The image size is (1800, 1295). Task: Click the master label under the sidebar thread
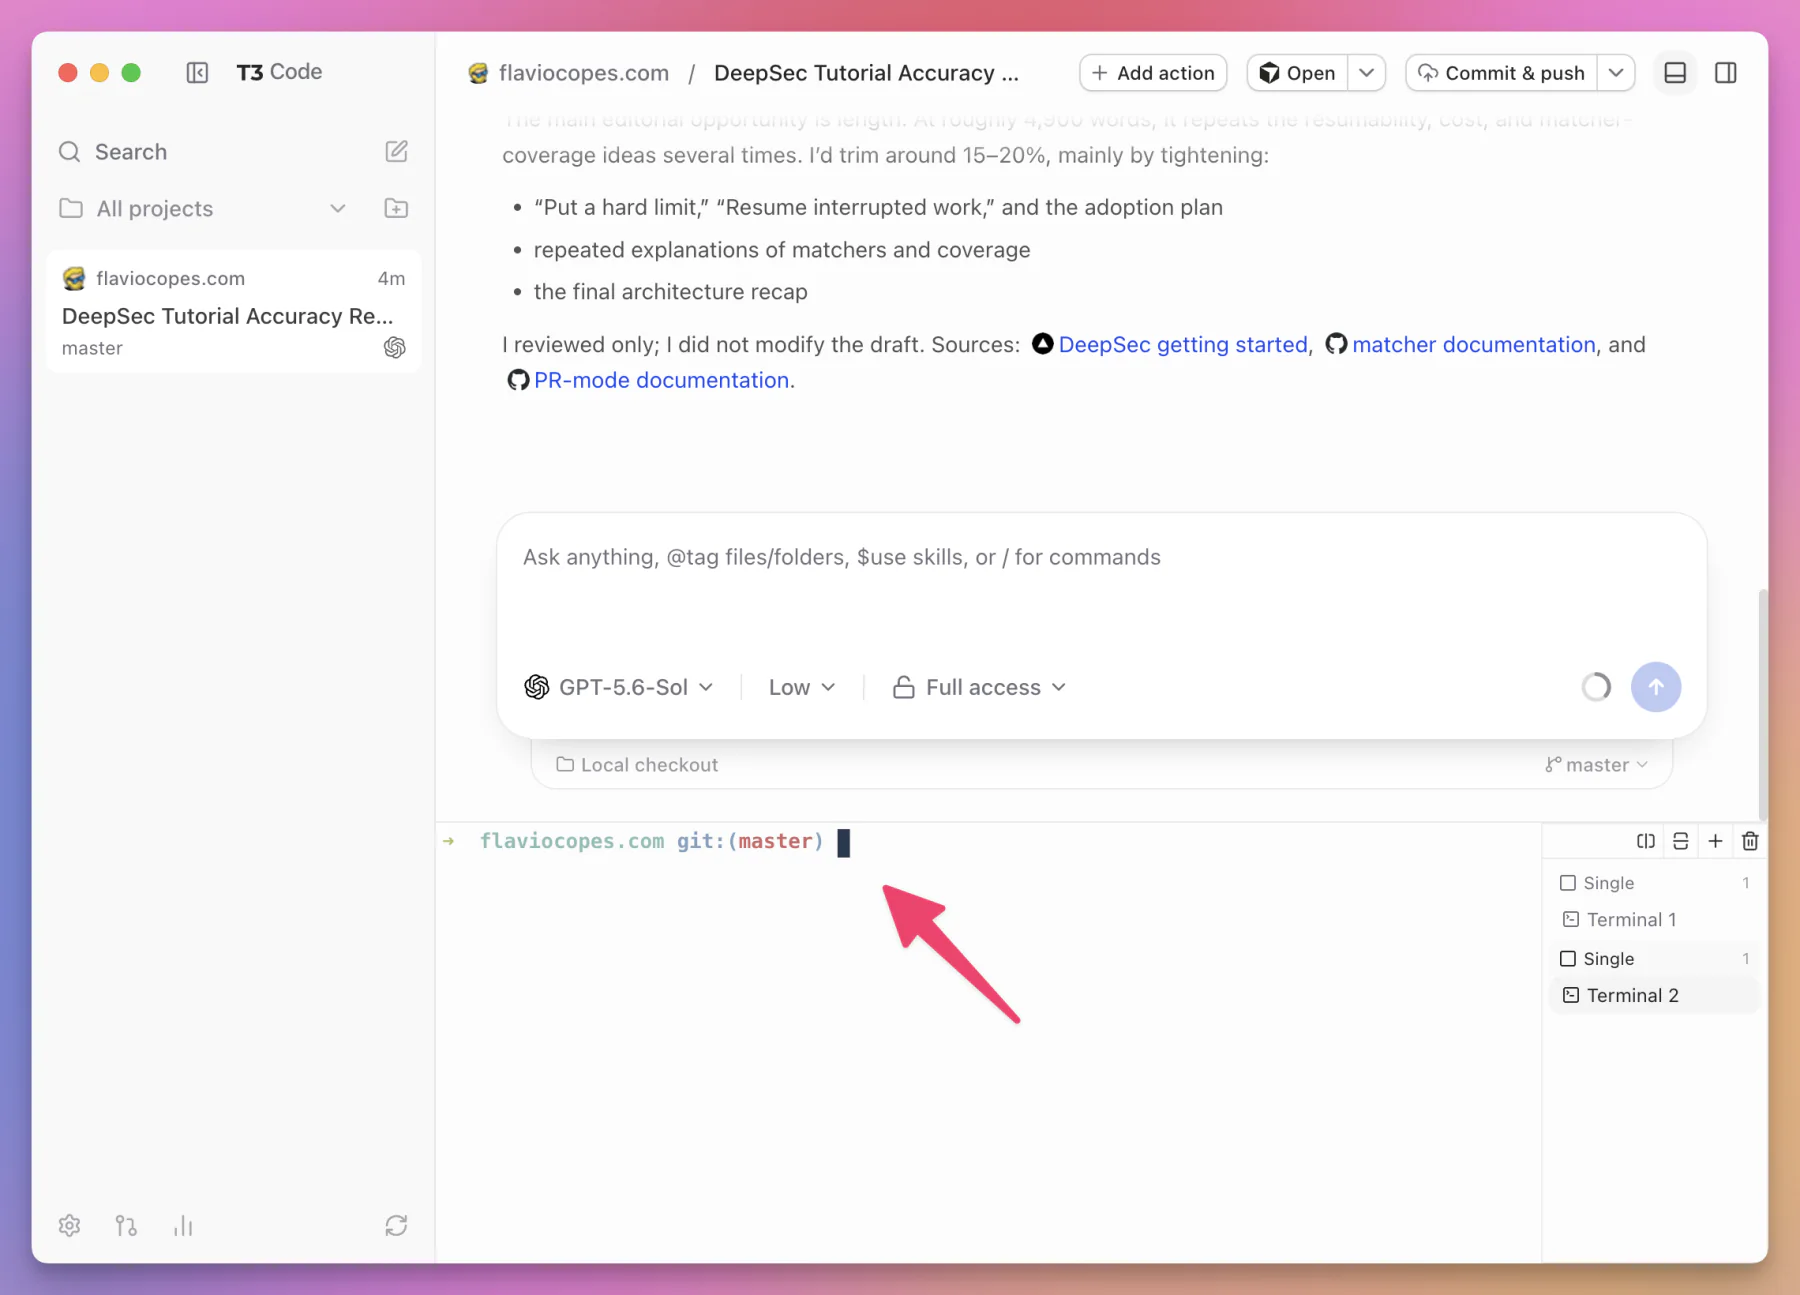92,348
